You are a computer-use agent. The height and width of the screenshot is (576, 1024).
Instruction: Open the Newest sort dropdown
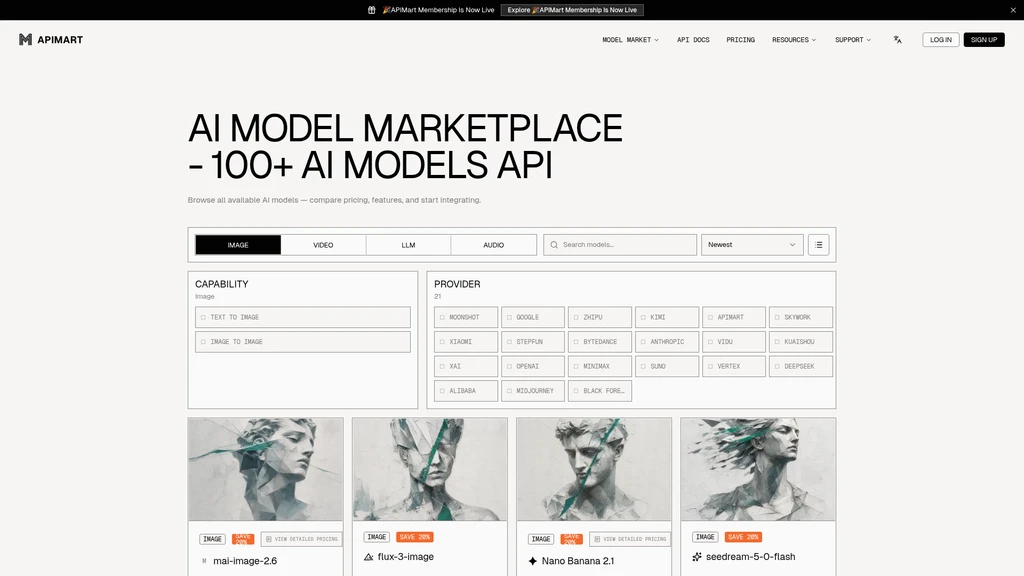[752, 245]
